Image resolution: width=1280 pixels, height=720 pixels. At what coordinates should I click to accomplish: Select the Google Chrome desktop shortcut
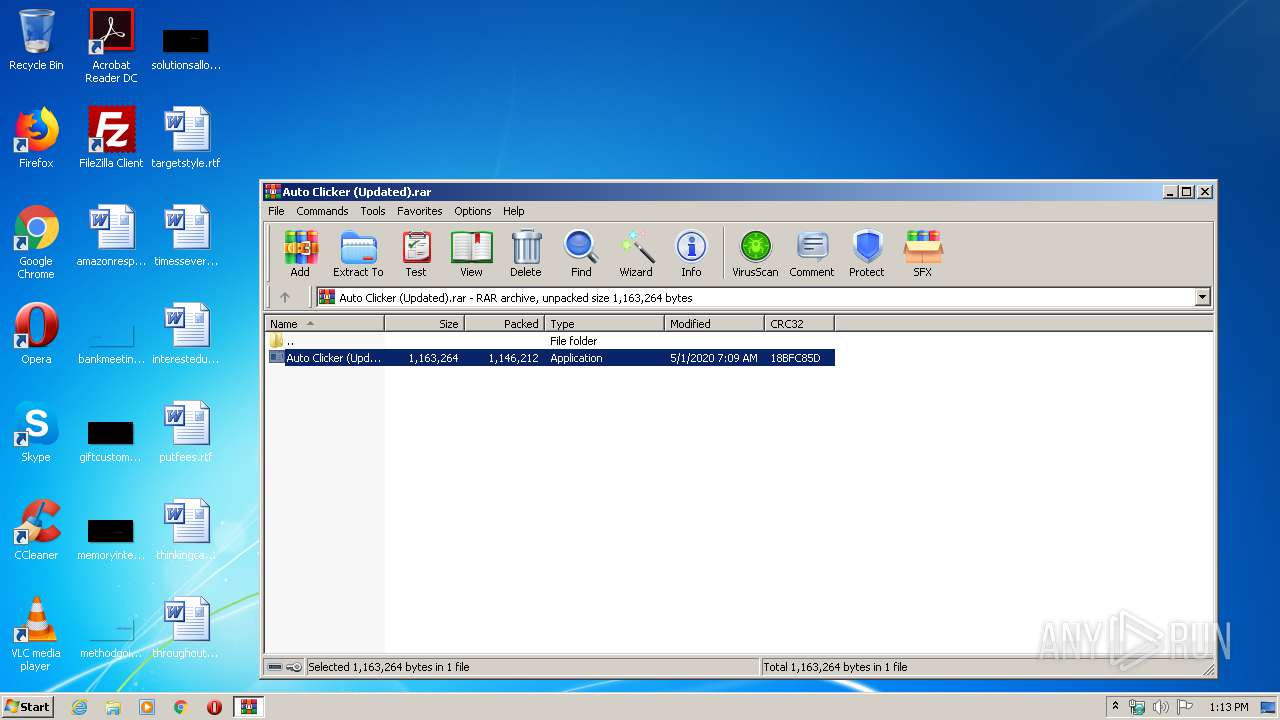click(36, 243)
